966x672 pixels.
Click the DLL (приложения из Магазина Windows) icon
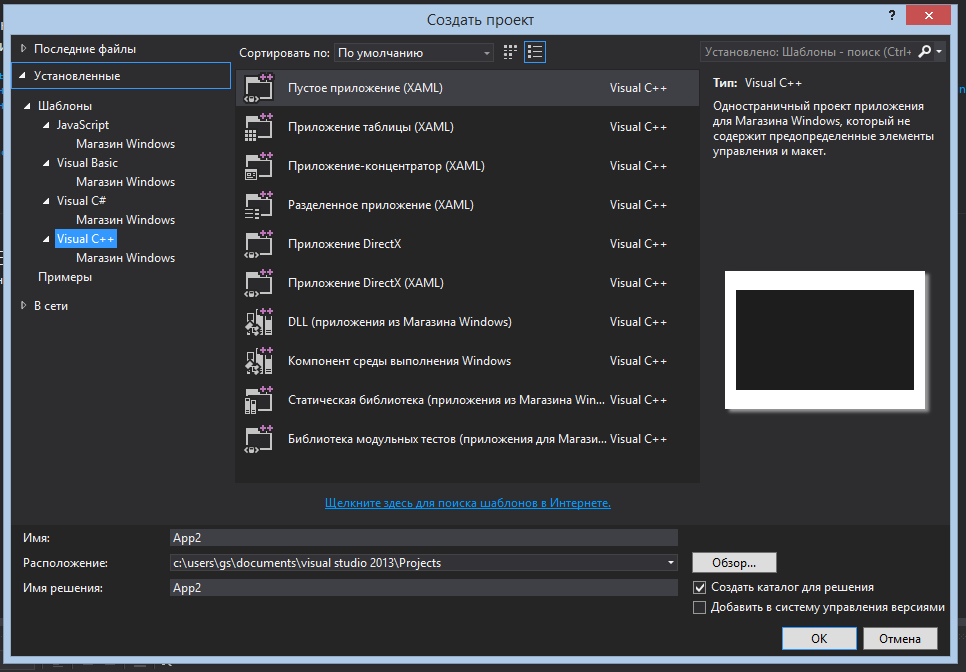point(259,322)
